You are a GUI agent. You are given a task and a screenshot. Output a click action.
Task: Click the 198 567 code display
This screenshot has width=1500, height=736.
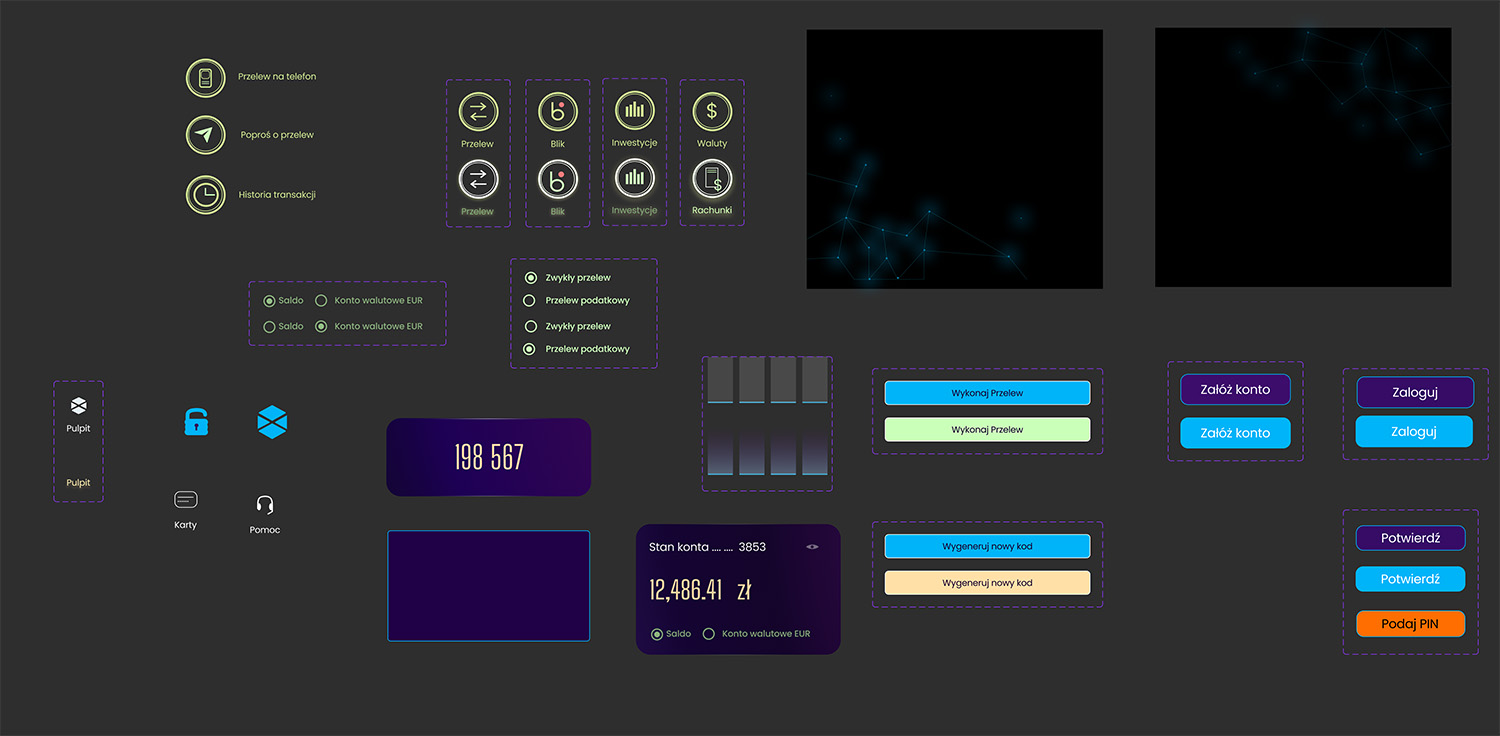click(489, 457)
